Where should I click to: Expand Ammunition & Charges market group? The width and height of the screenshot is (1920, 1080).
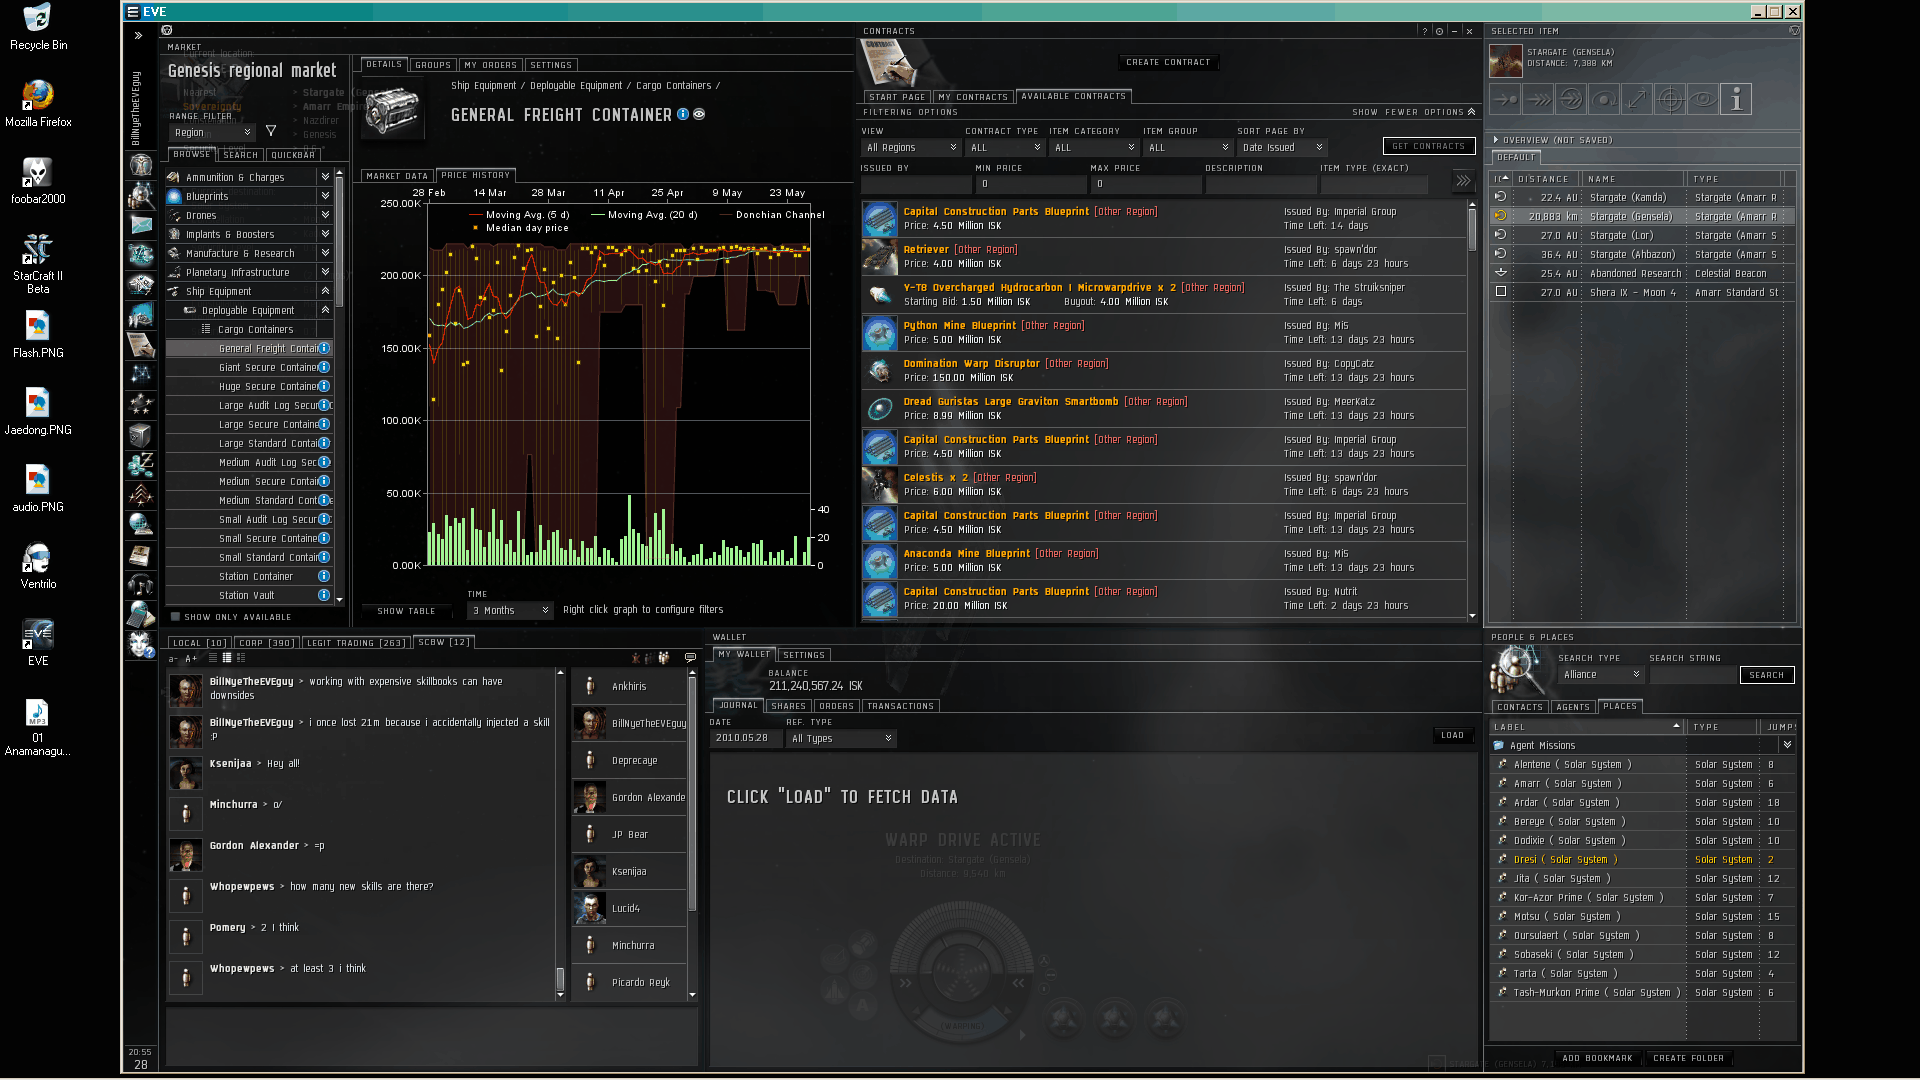[325, 177]
